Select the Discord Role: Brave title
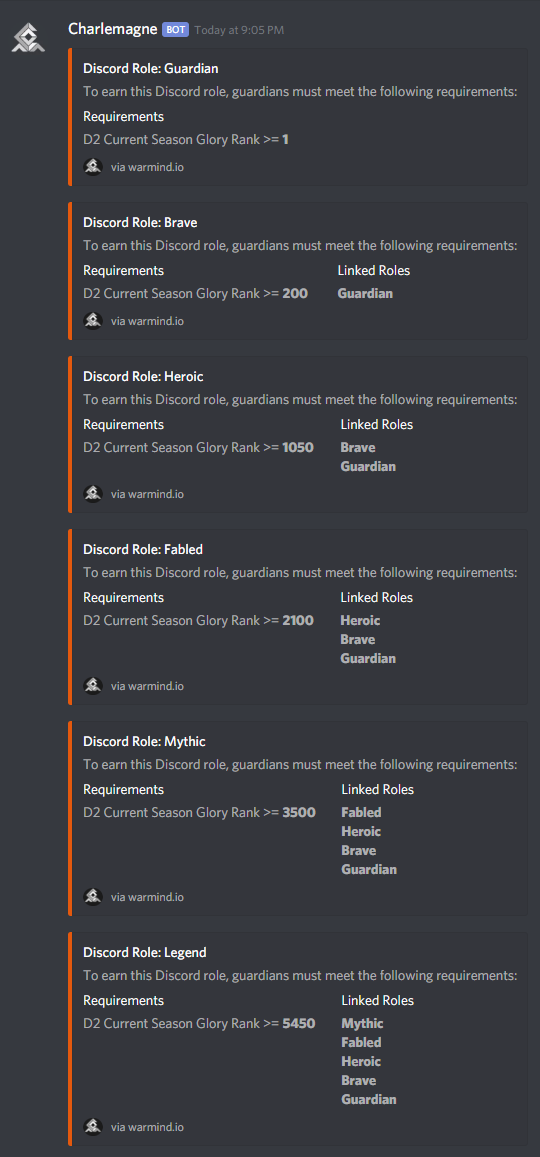Viewport: 540px width, 1157px height. tap(140, 222)
